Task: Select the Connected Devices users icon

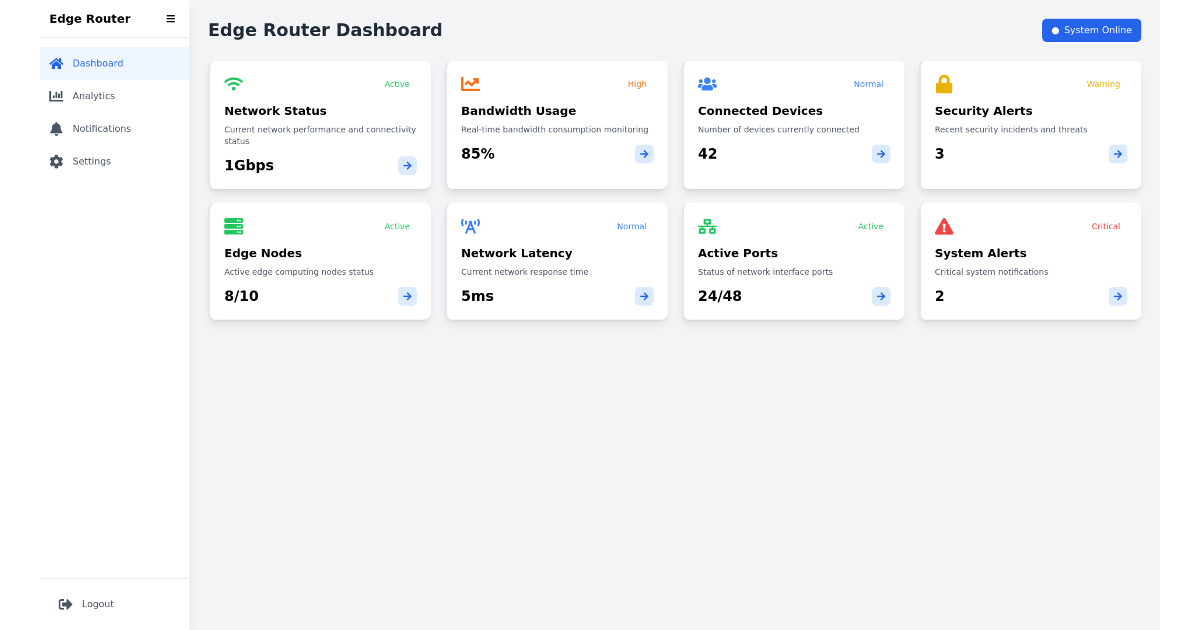Action: 707,84
